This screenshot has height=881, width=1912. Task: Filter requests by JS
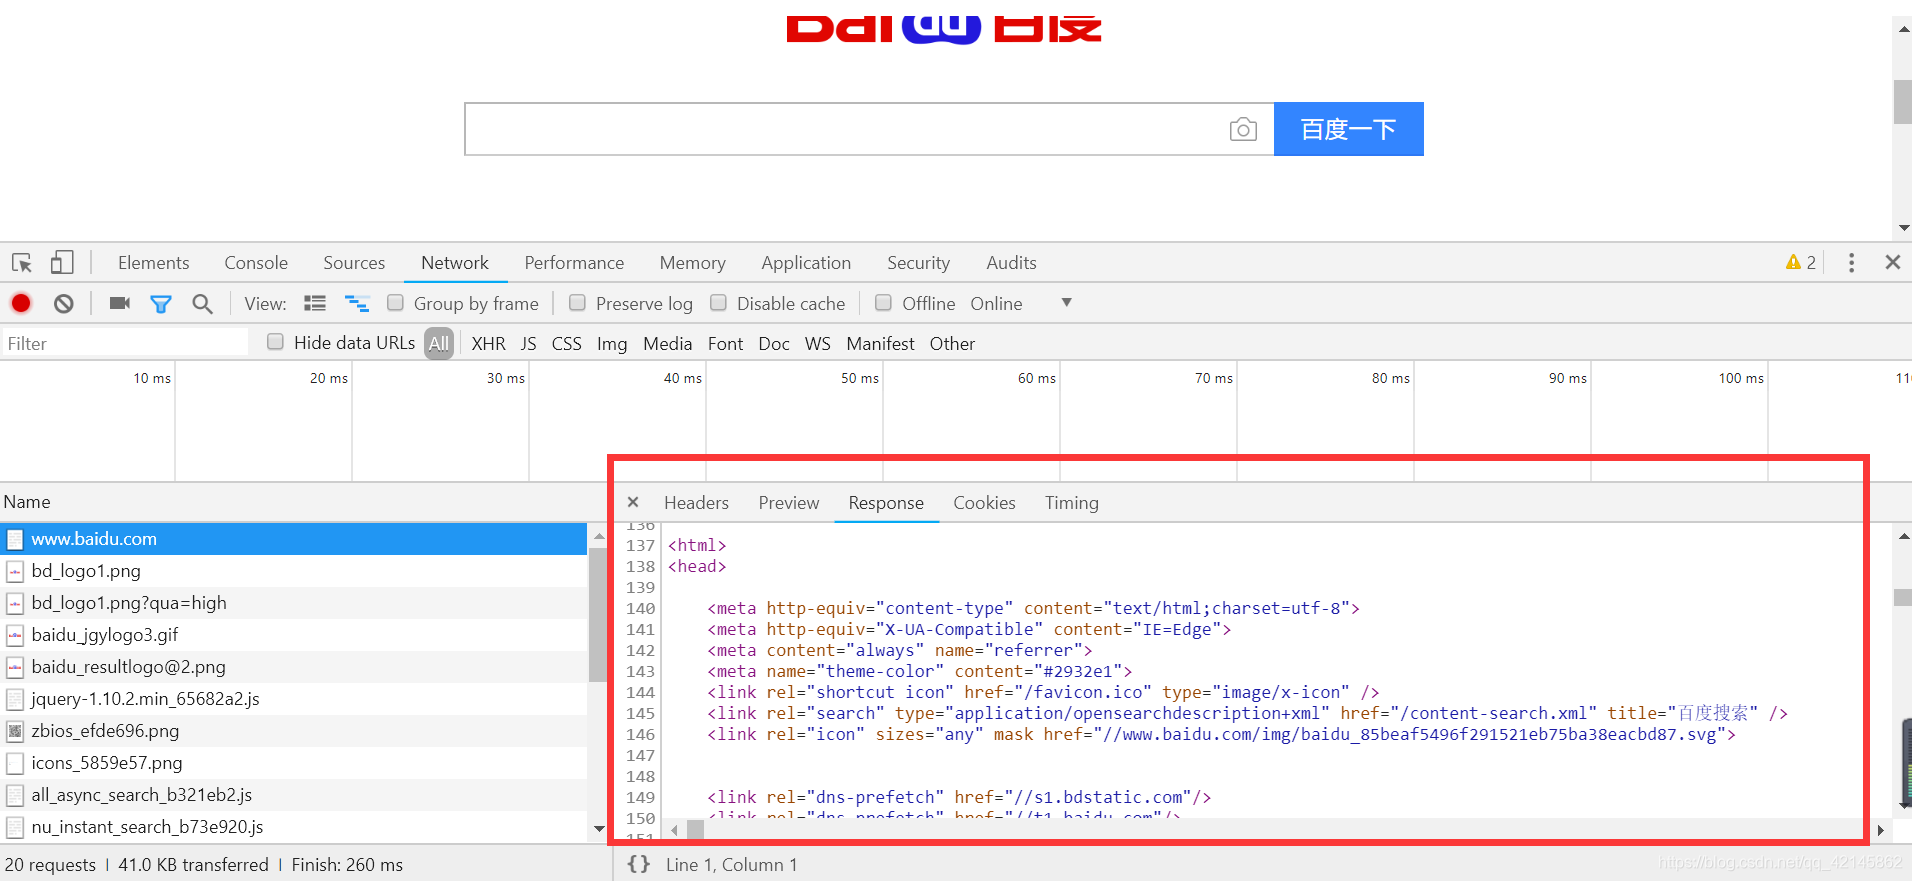point(528,343)
